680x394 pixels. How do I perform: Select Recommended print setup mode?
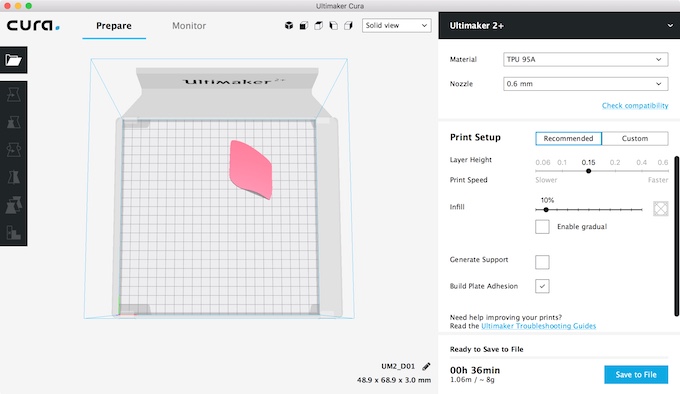click(x=569, y=138)
